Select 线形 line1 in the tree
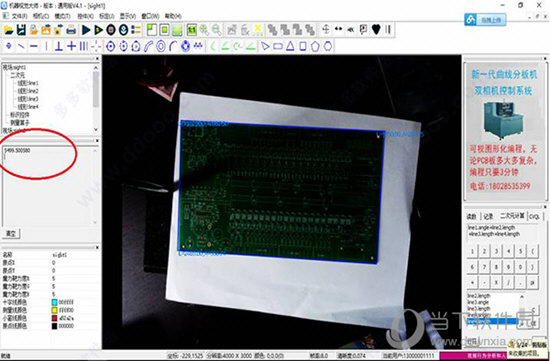This screenshot has width=550, height=361. pyautogui.click(x=28, y=83)
